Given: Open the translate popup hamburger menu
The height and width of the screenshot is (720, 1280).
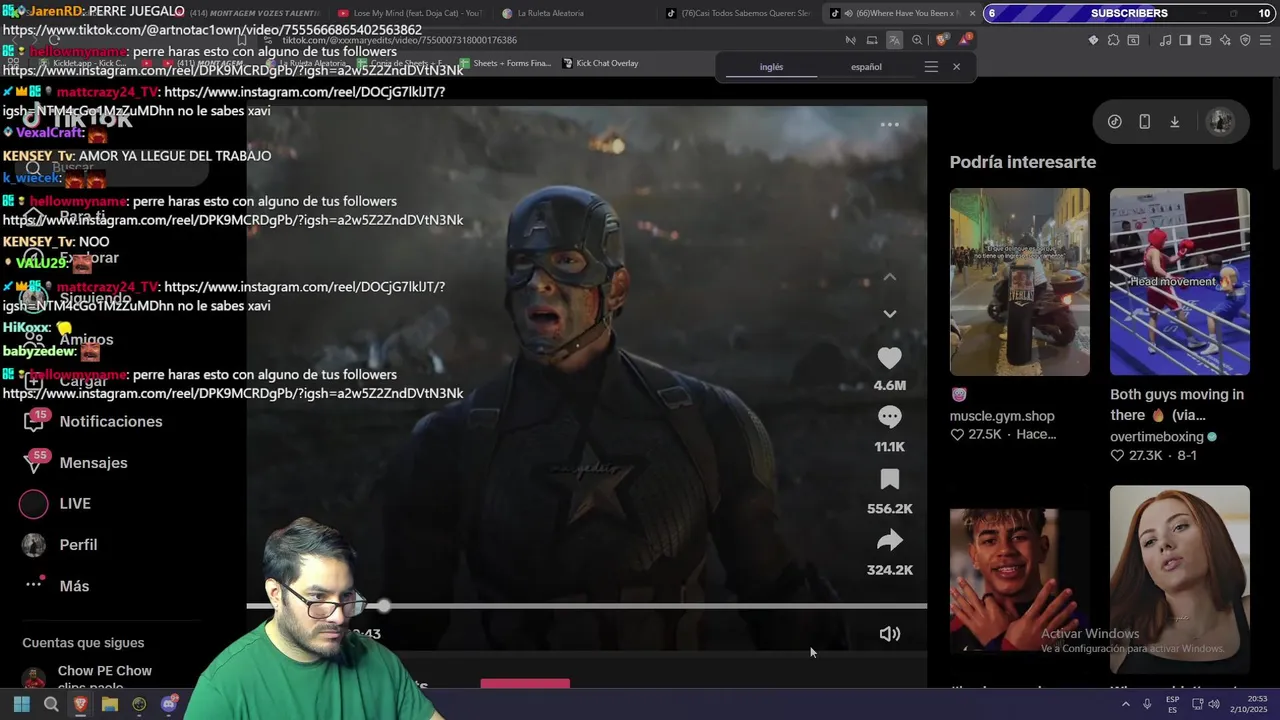Looking at the screenshot, I should 931,67.
